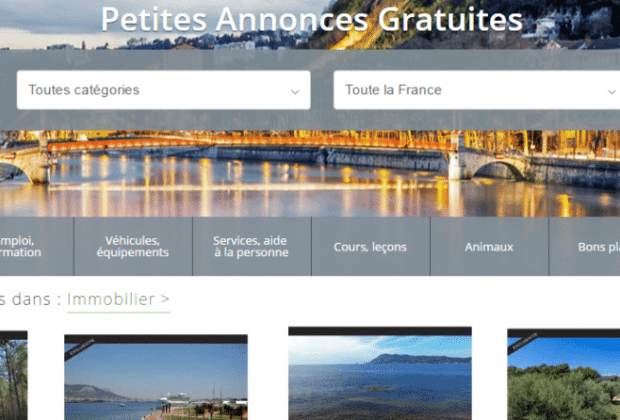Open the partially visible forest listing thumbnail
The height and width of the screenshot is (420, 620).
(x=13, y=375)
